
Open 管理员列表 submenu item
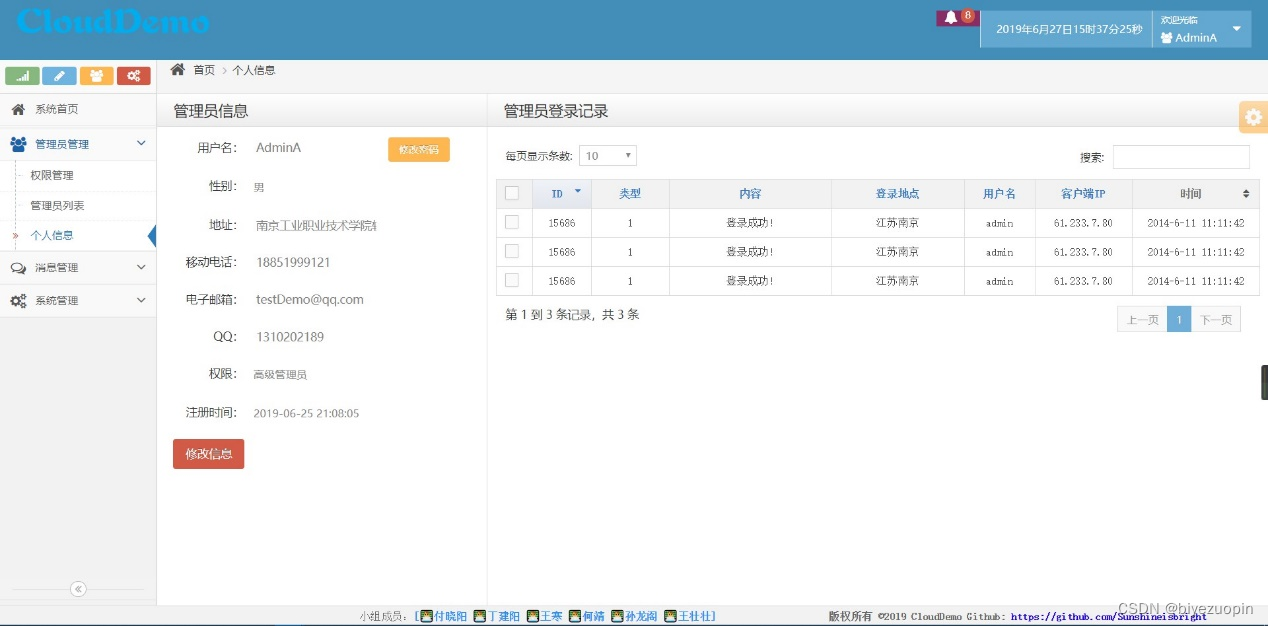tap(78, 205)
